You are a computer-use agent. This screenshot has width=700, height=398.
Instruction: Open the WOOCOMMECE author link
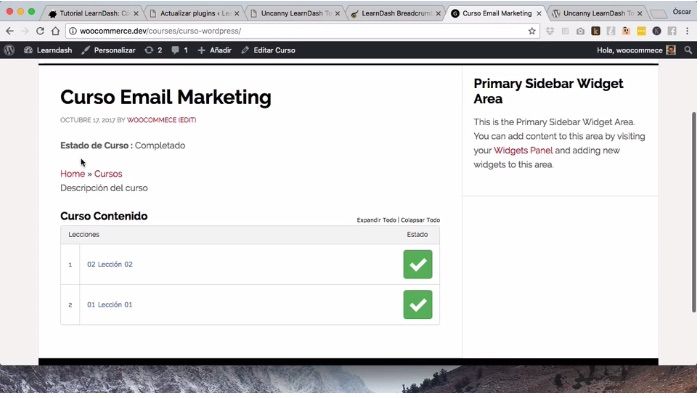pos(152,120)
